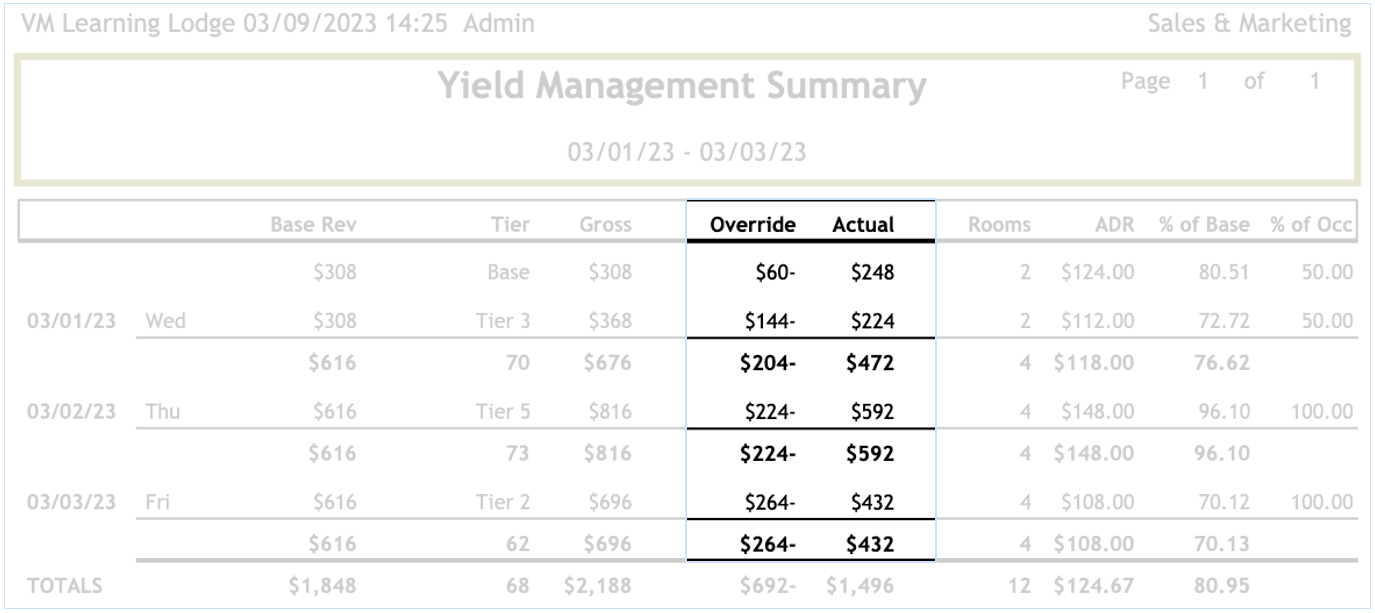Image resolution: width=1375 pixels, height=613 pixels.
Task: Select the Fri weekday label
Action: click(158, 501)
